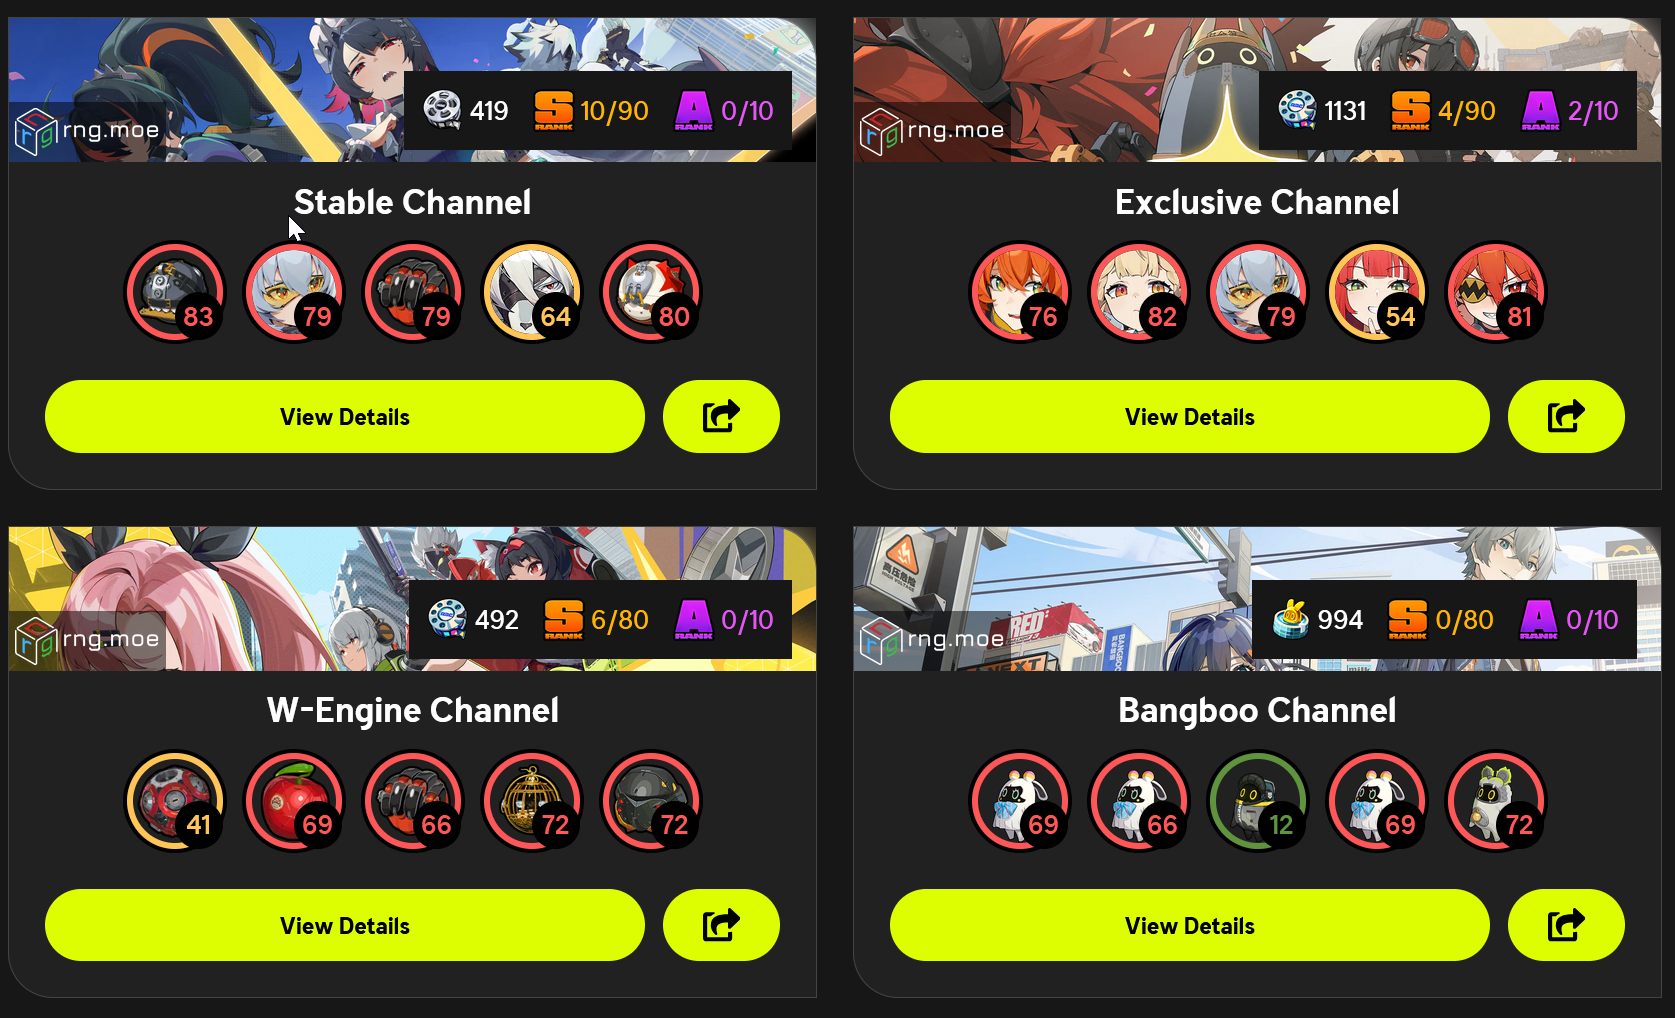Select the Exclusive Channel avatar with pity 54
Image resolution: width=1675 pixels, height=1018 pixels.
(x=1377, y=292)
